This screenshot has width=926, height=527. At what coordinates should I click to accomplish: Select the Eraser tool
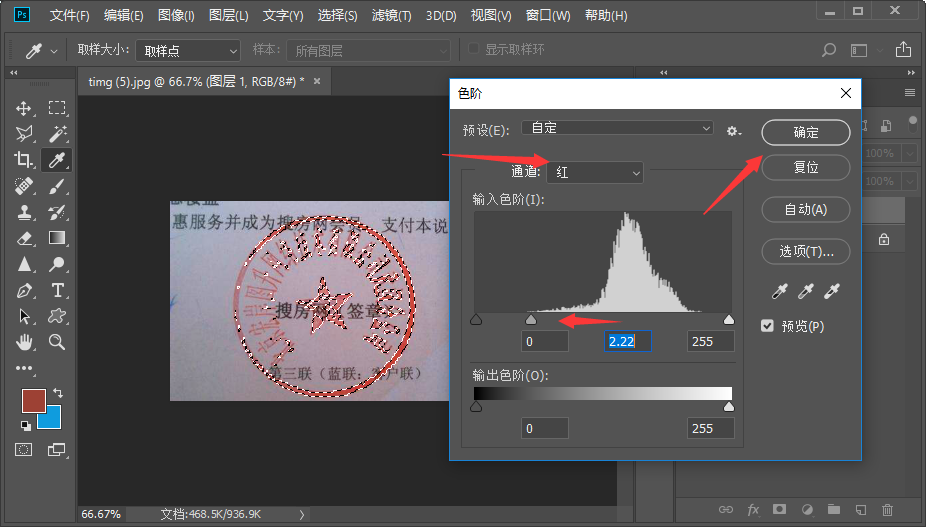tap(24, 238)
